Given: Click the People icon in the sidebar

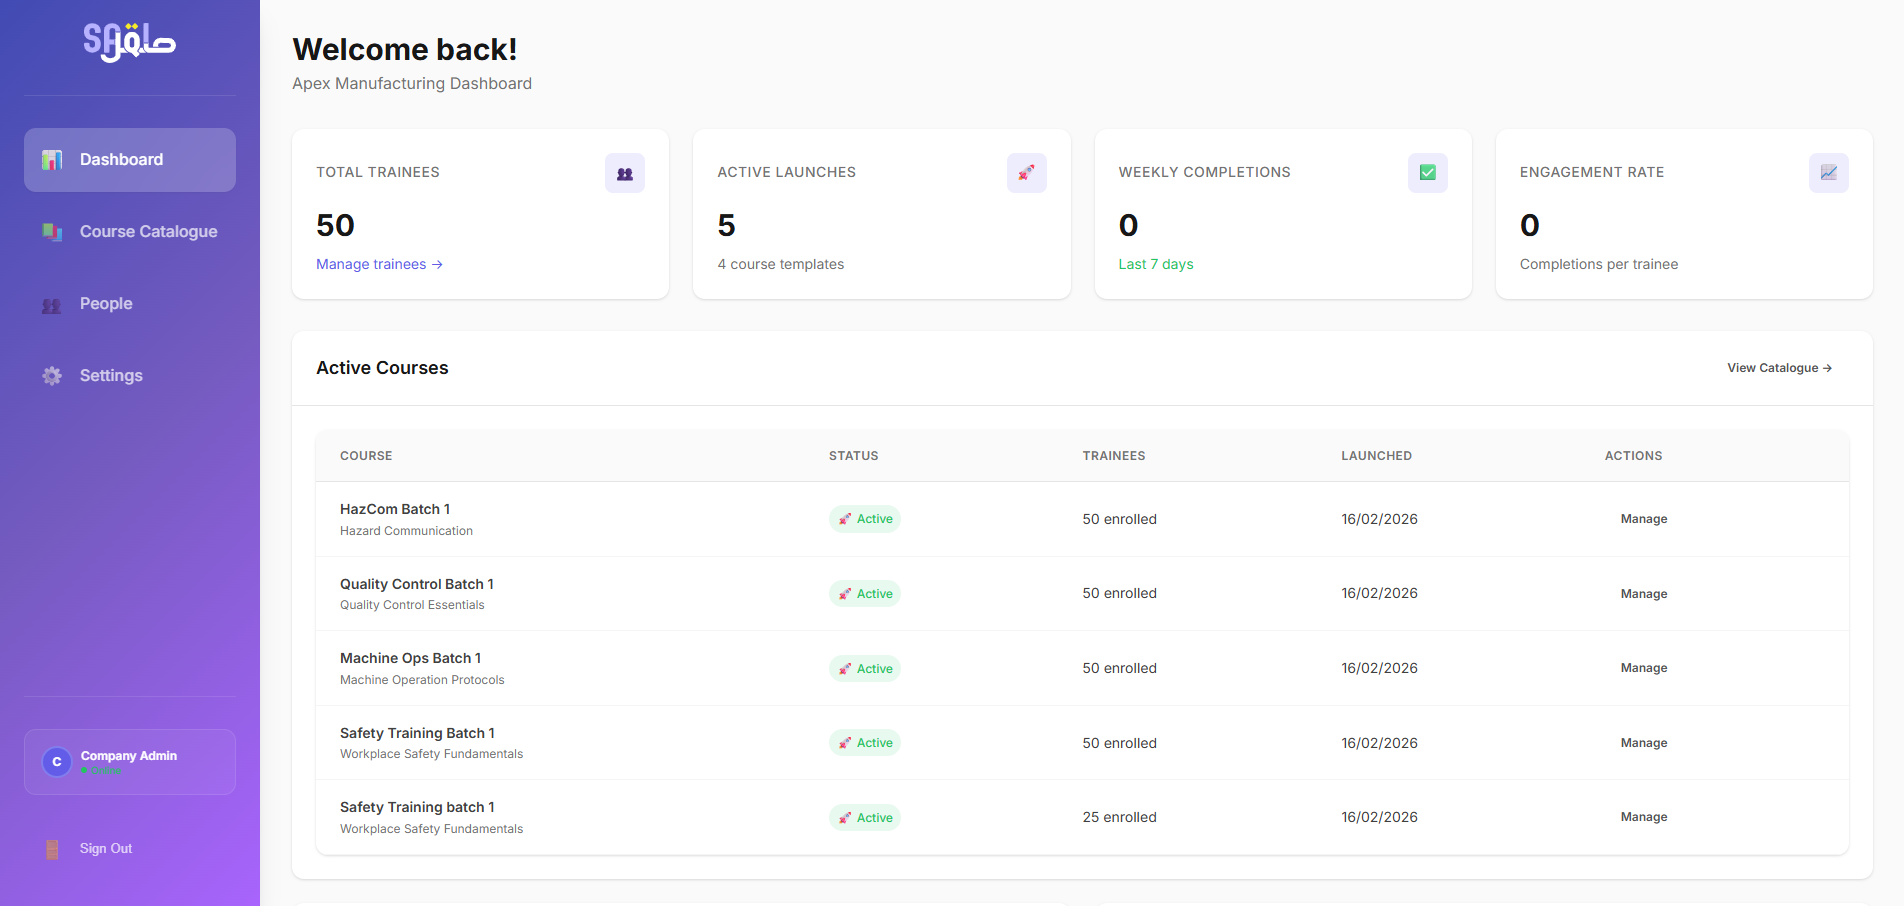Looking at the screenshot, I should pos(51,304).
